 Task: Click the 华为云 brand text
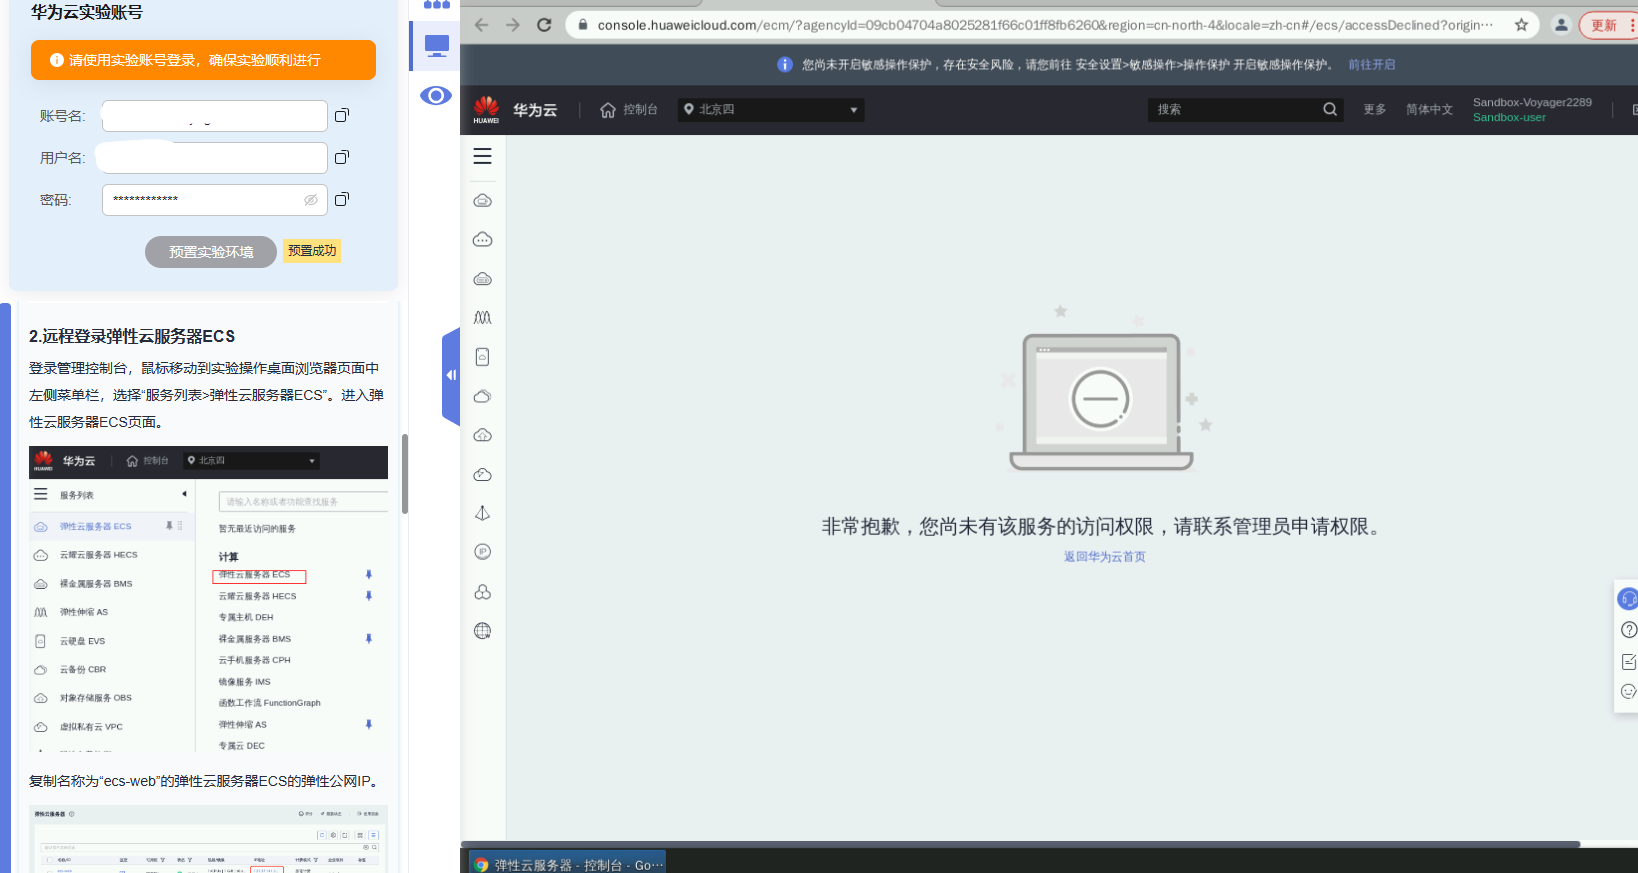[x=535, y=109]
